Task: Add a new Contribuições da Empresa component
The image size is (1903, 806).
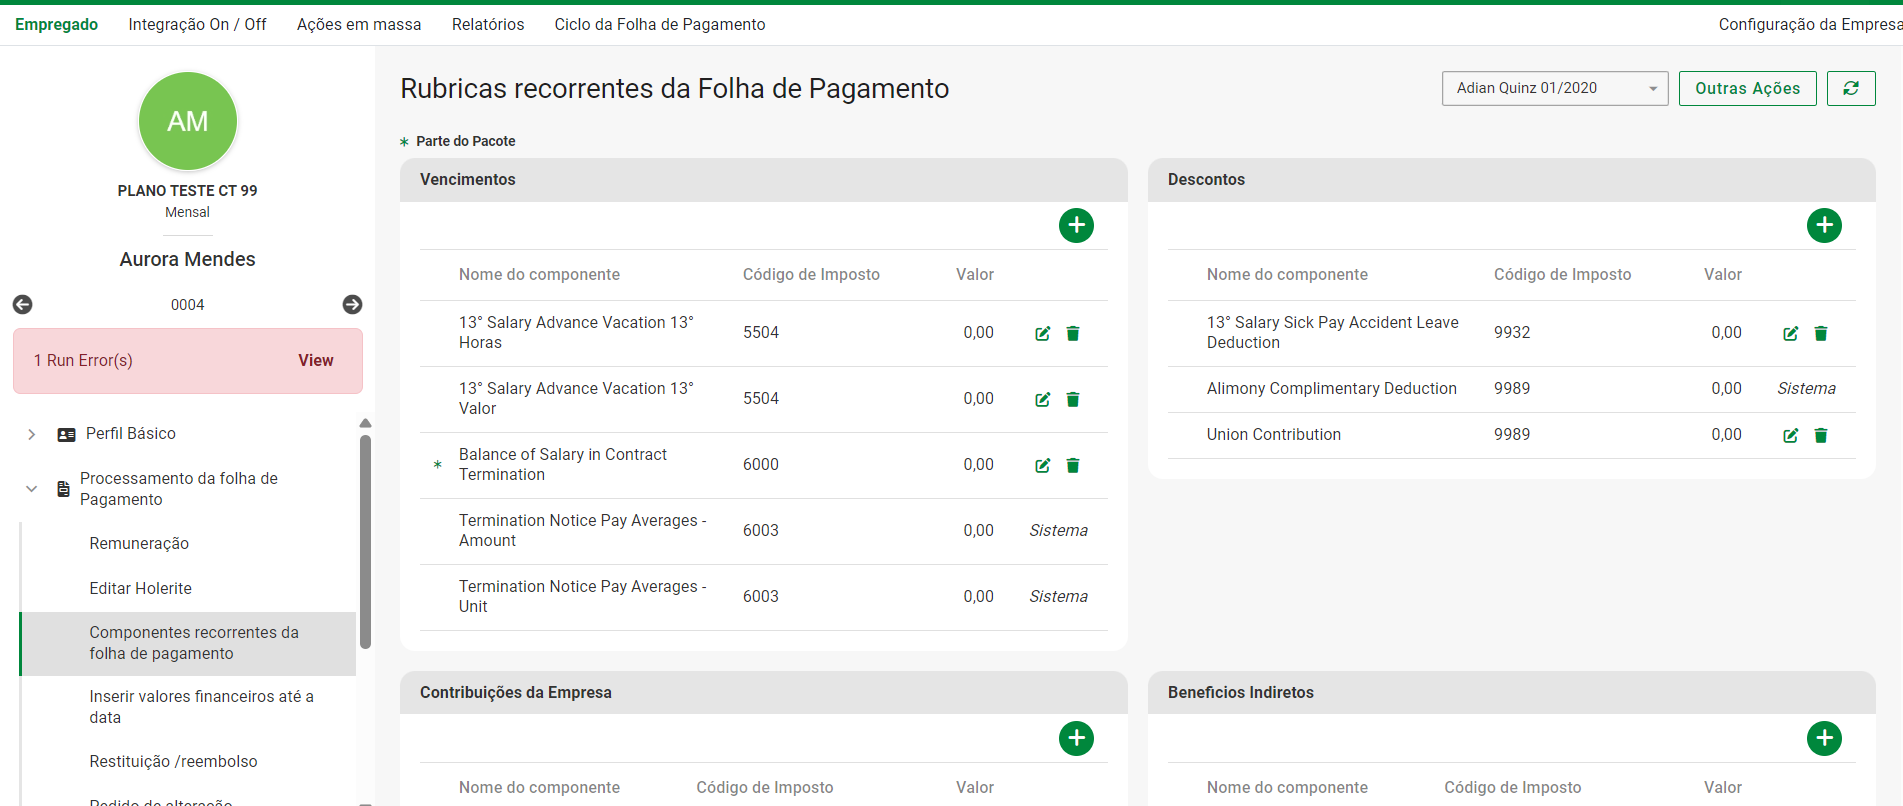Action: (x=1076, y=738)
